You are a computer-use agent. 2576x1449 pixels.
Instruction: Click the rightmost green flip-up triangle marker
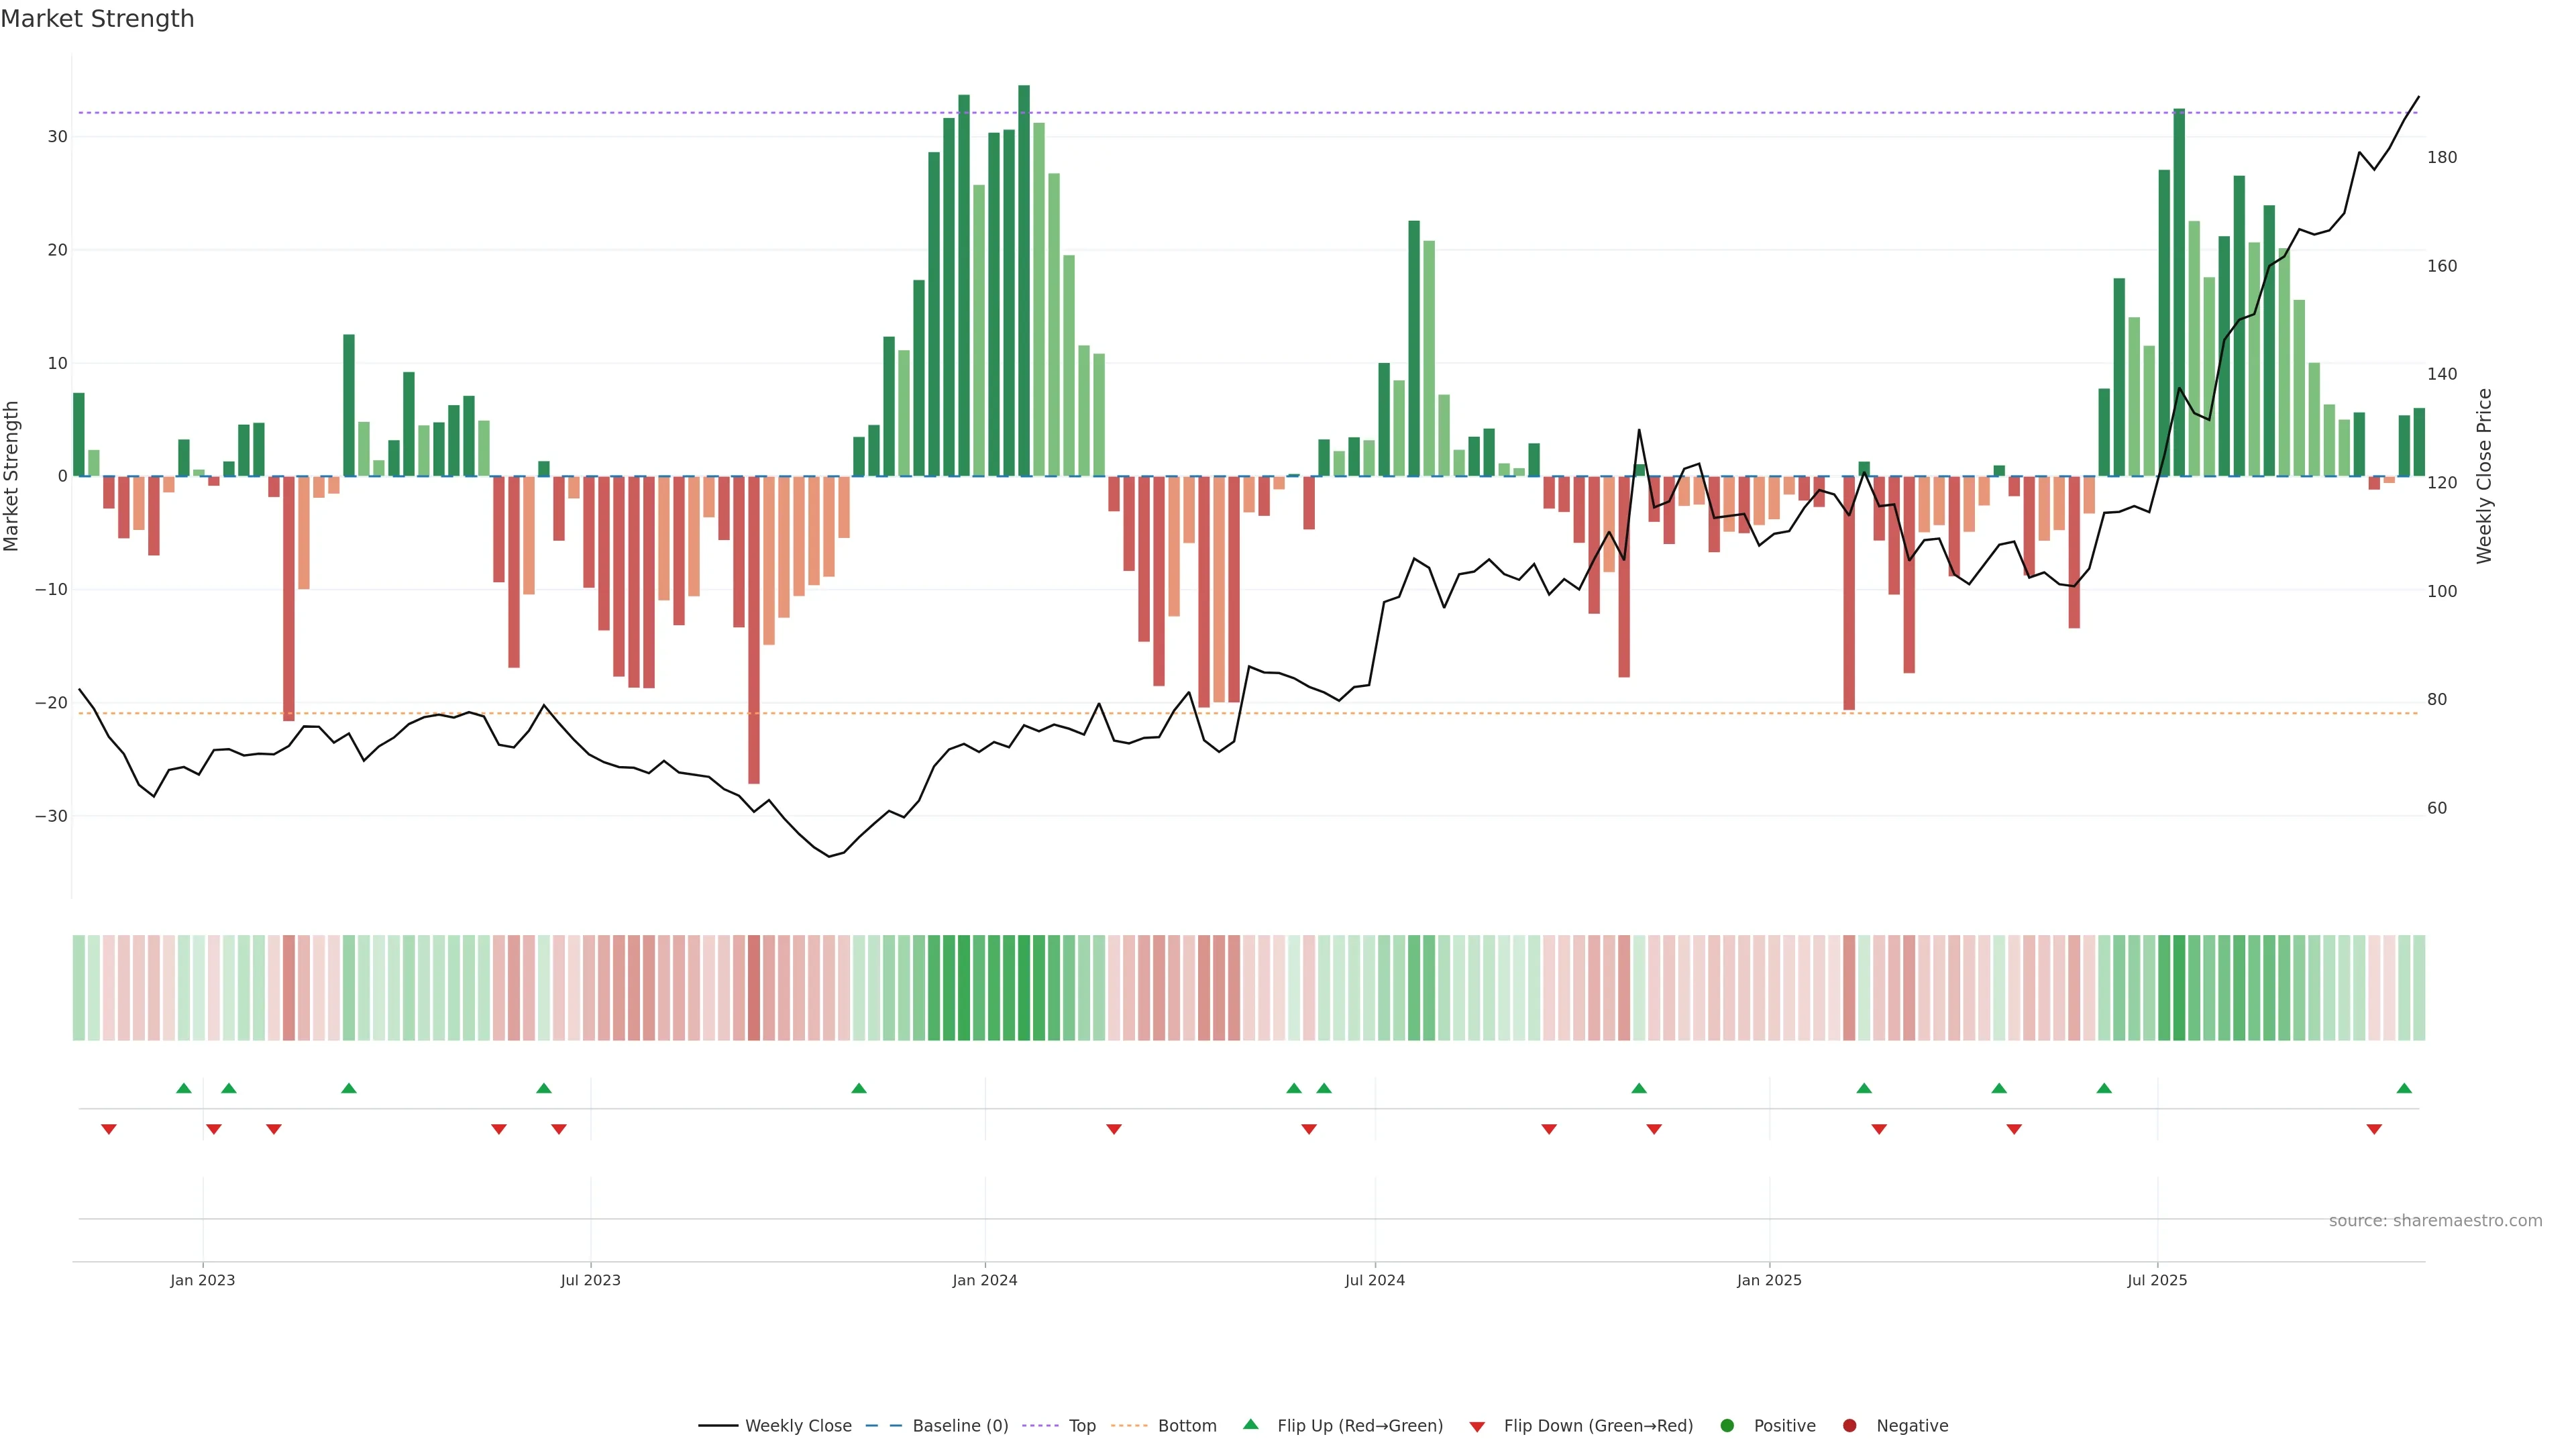pyautogui.click(x=2404, y=1088)
